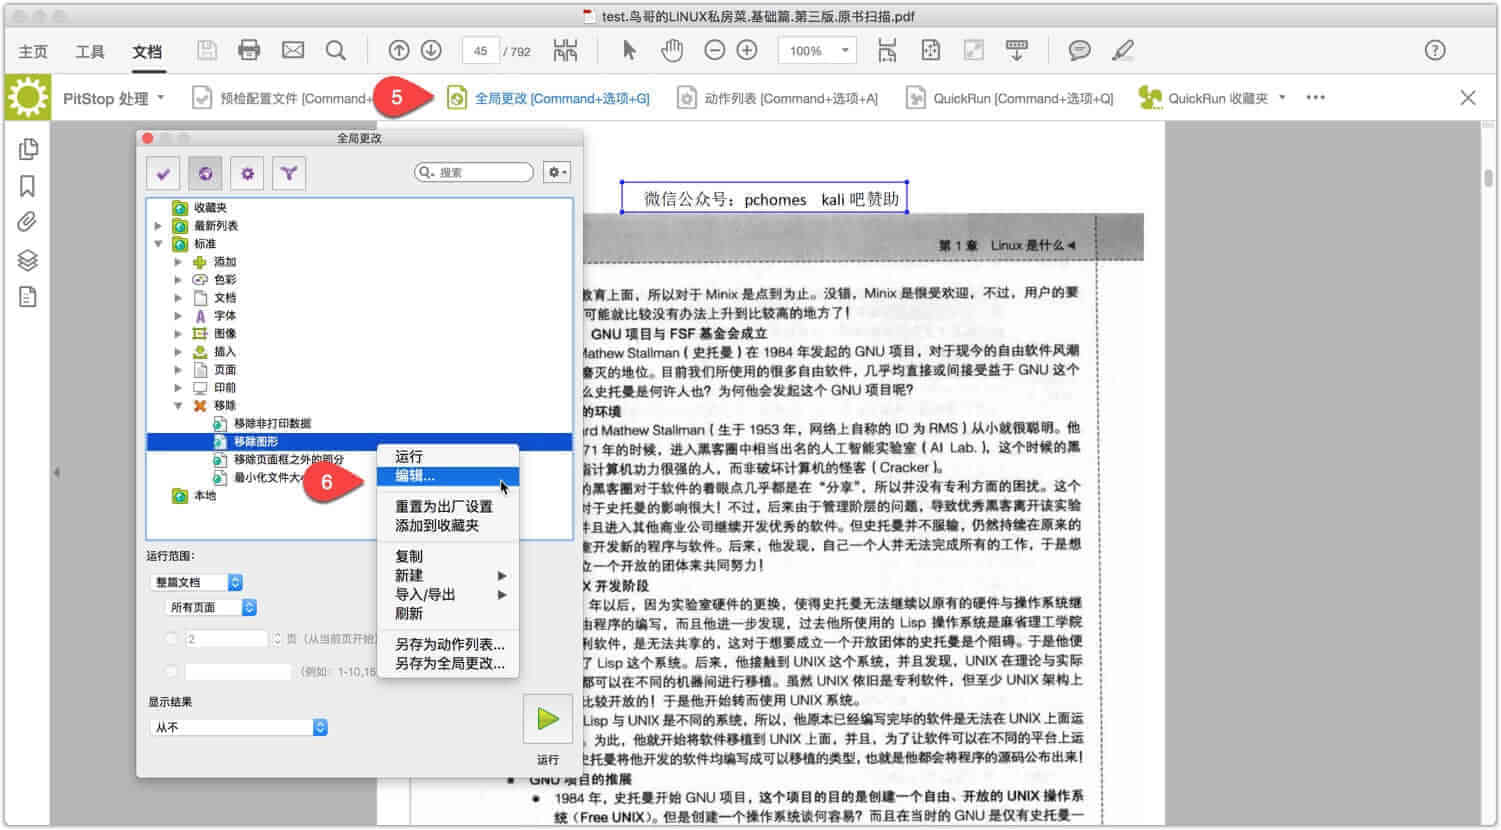The width and height of the screenshot is (1501, 830).
Task: Open 动作列表 from the PitStop bar
Action: tap(777, 98)
